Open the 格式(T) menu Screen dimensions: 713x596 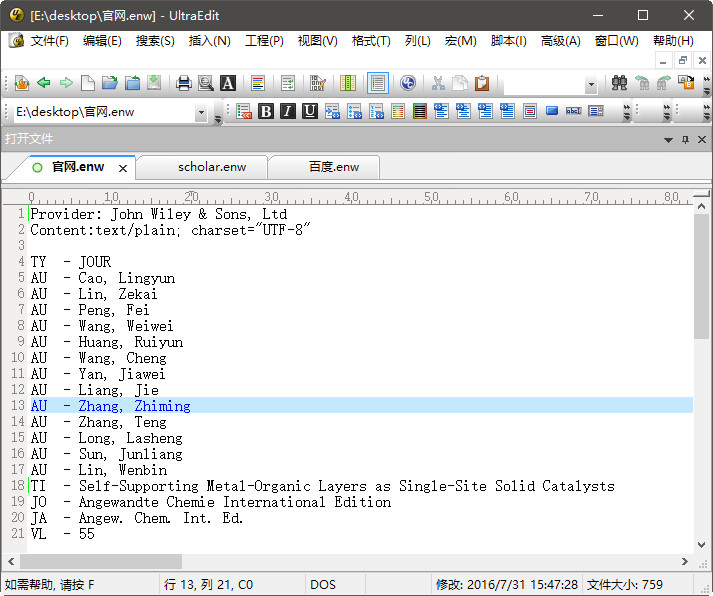371,41
